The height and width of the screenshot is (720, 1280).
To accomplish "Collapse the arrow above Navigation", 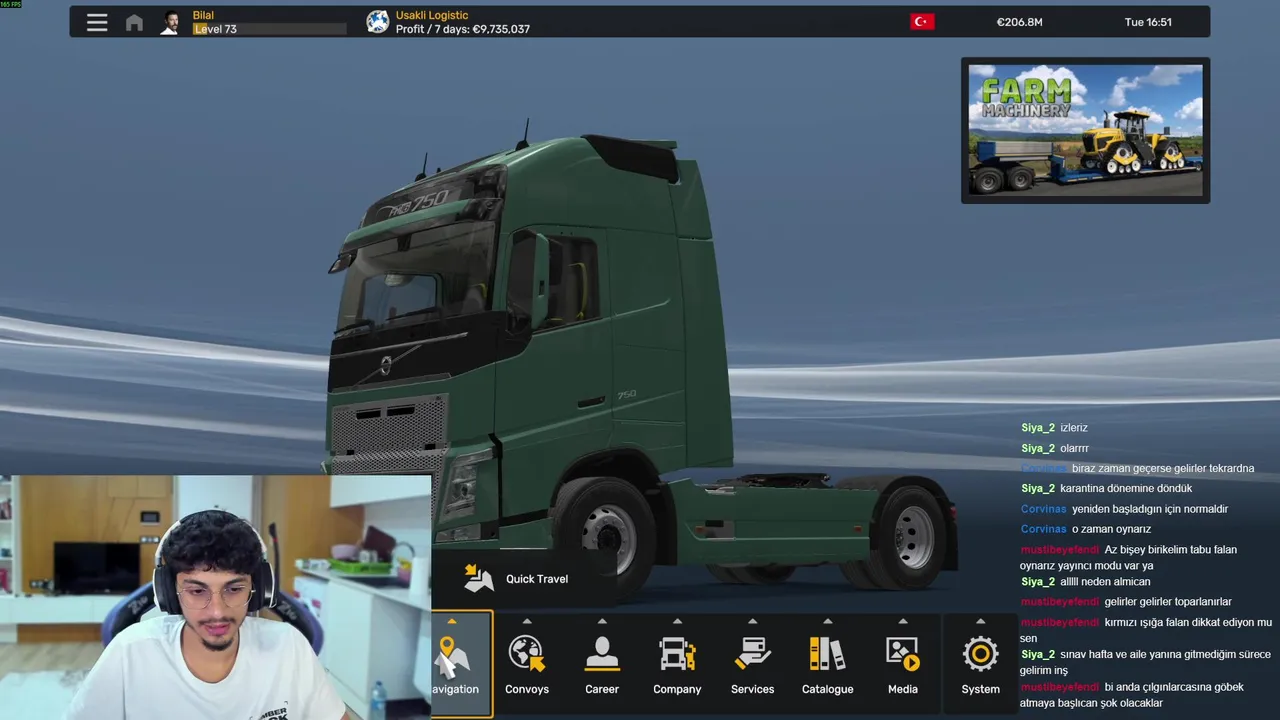I will pyautogui.click(x=451, y=621).
